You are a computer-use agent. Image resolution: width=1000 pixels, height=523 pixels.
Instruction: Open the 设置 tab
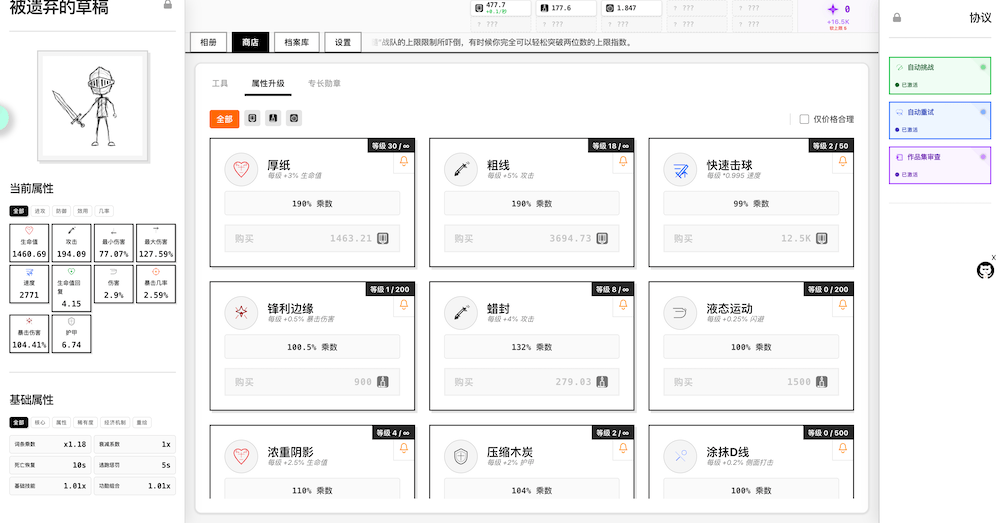coord(343,43)
